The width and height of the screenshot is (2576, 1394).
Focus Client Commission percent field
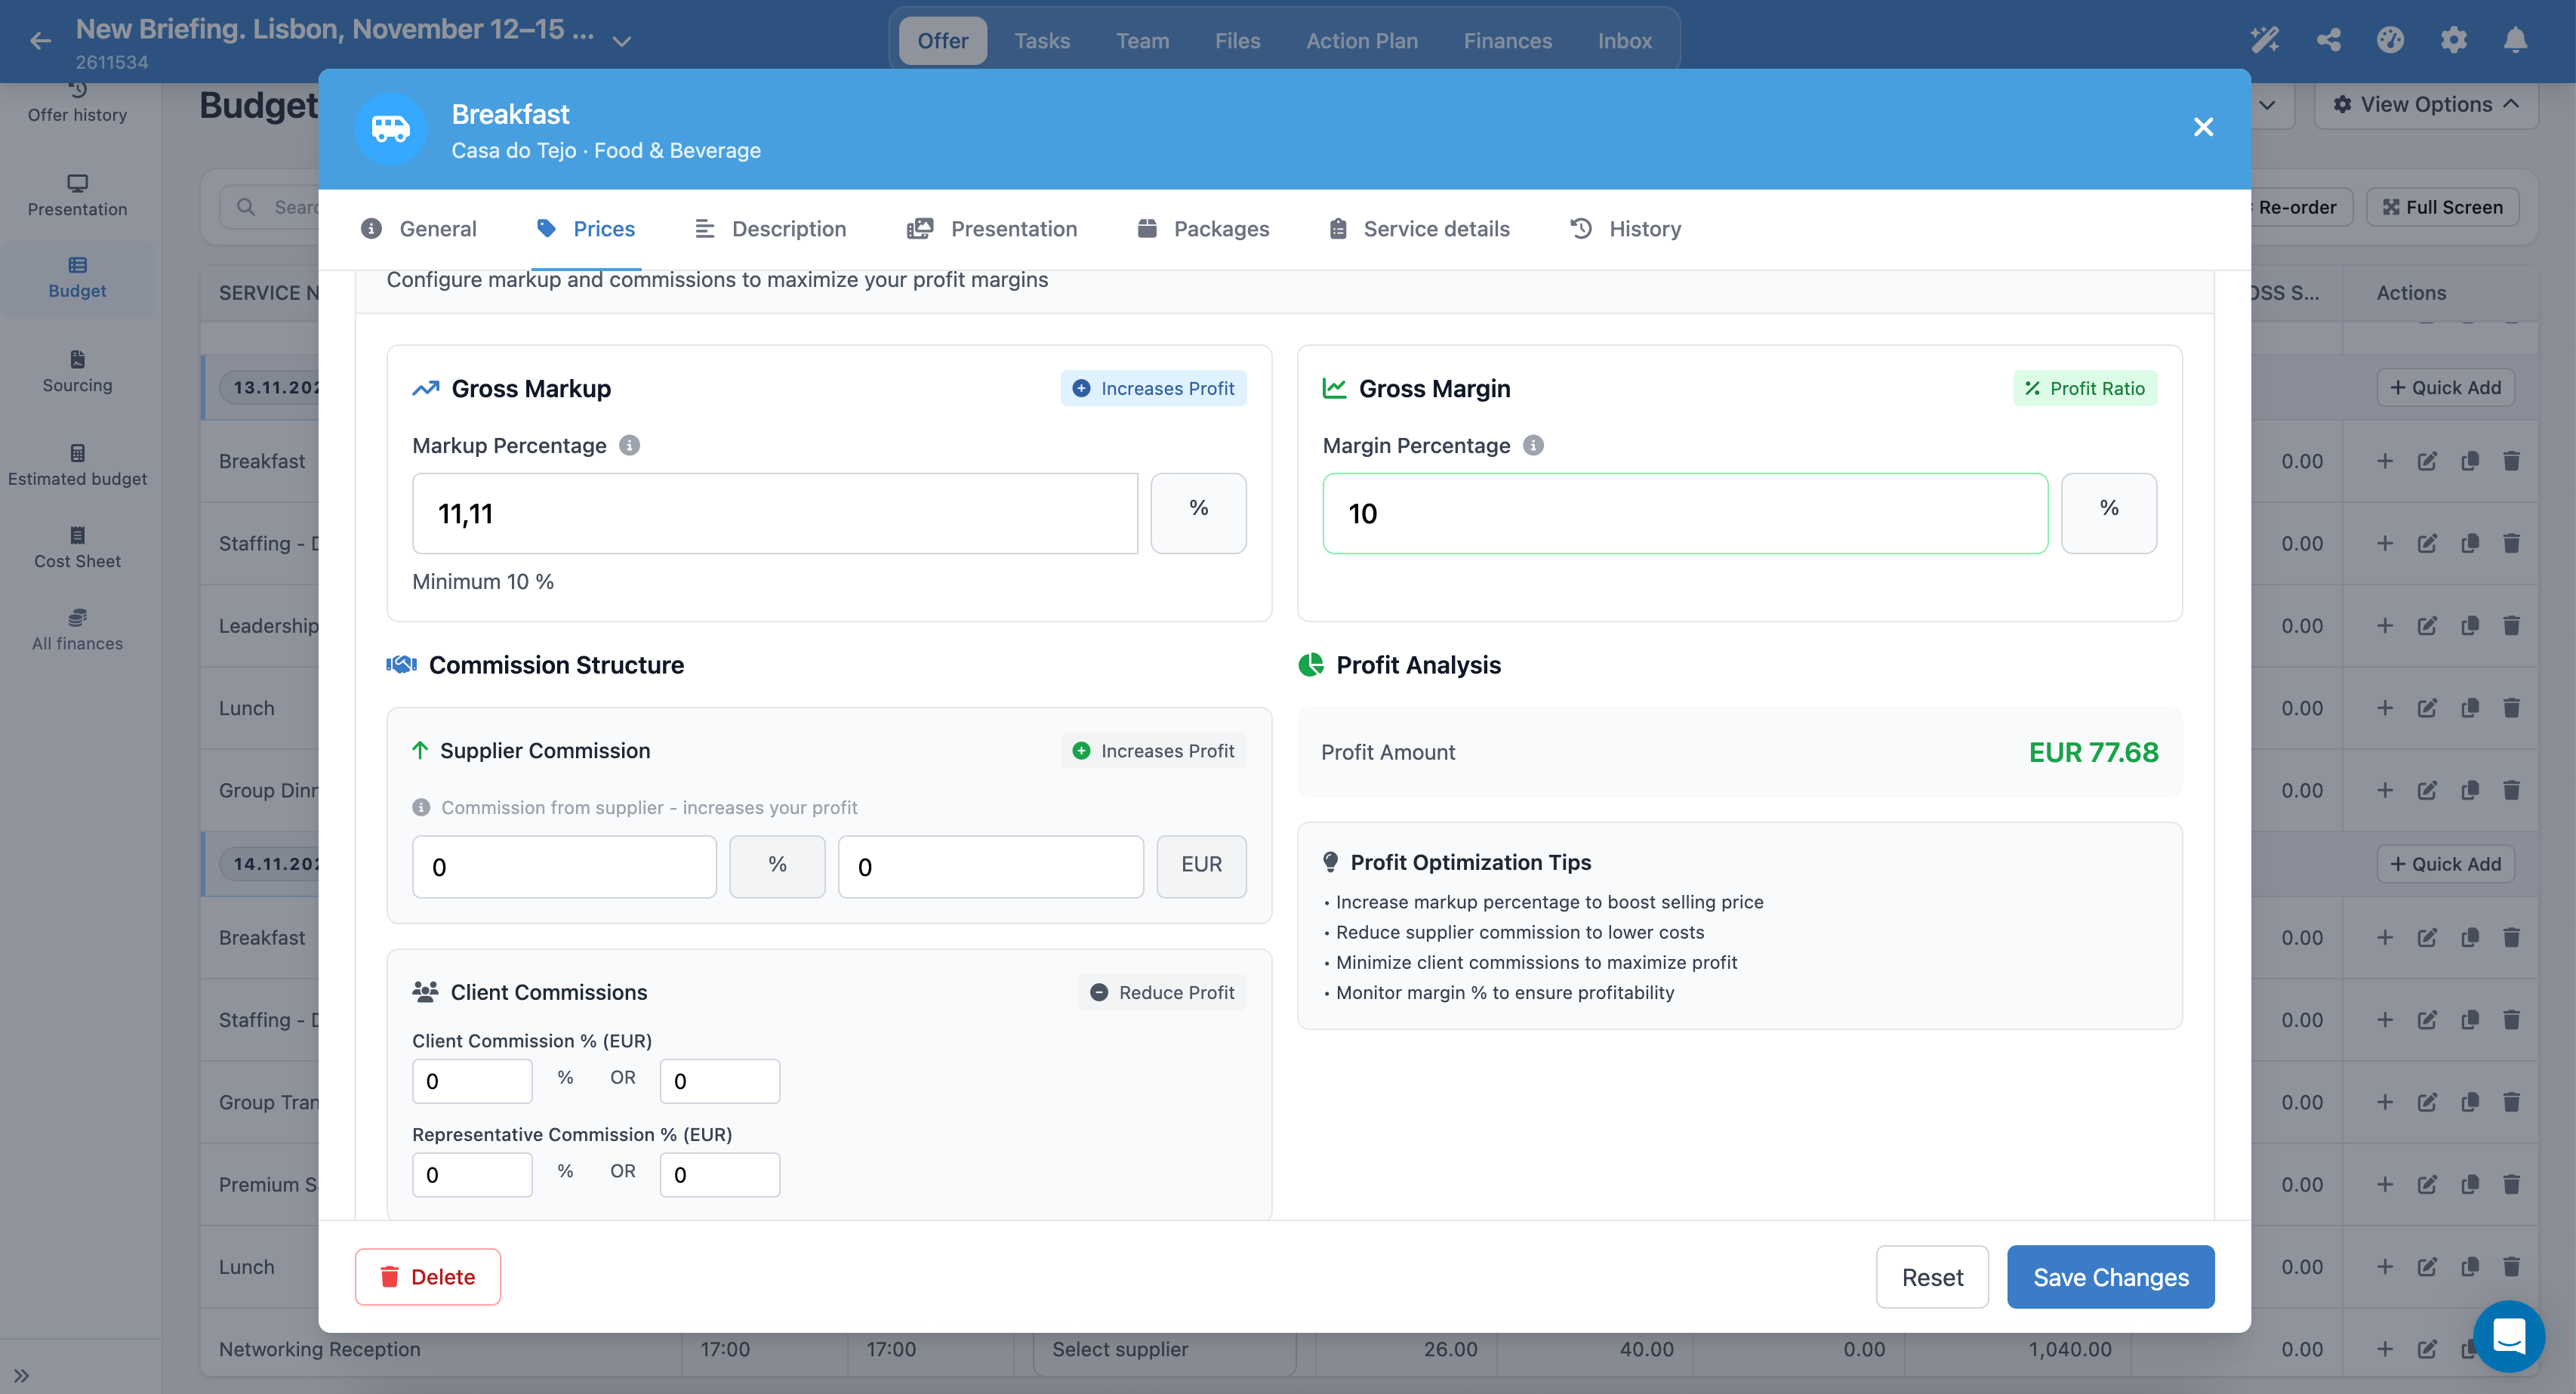click(x=472, y=1081)
